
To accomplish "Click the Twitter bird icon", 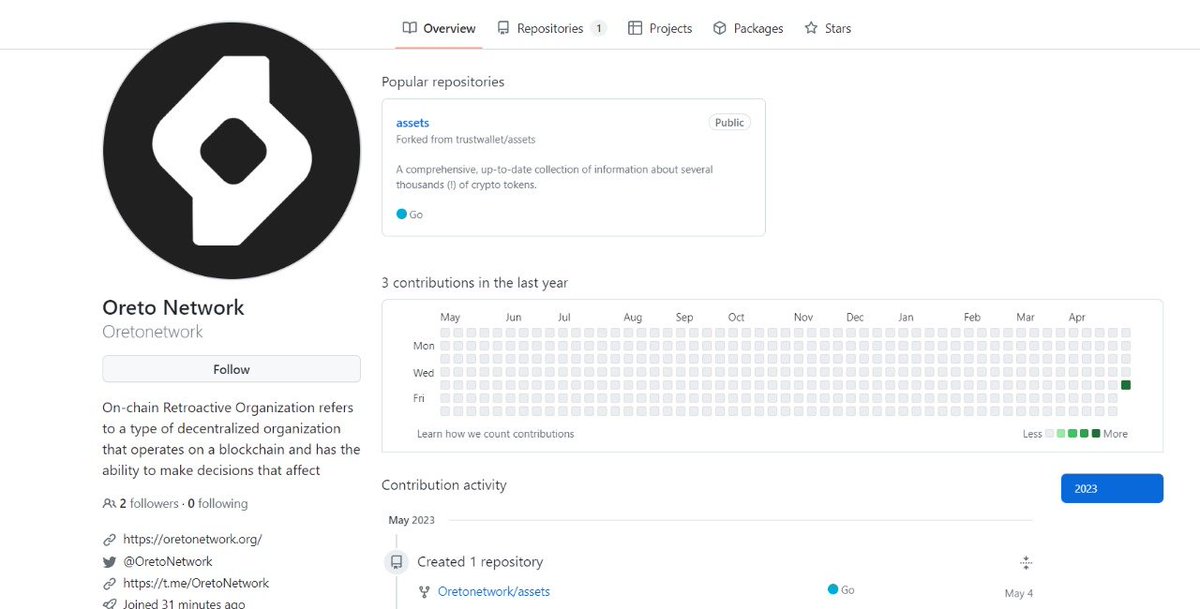I will 109,562.
